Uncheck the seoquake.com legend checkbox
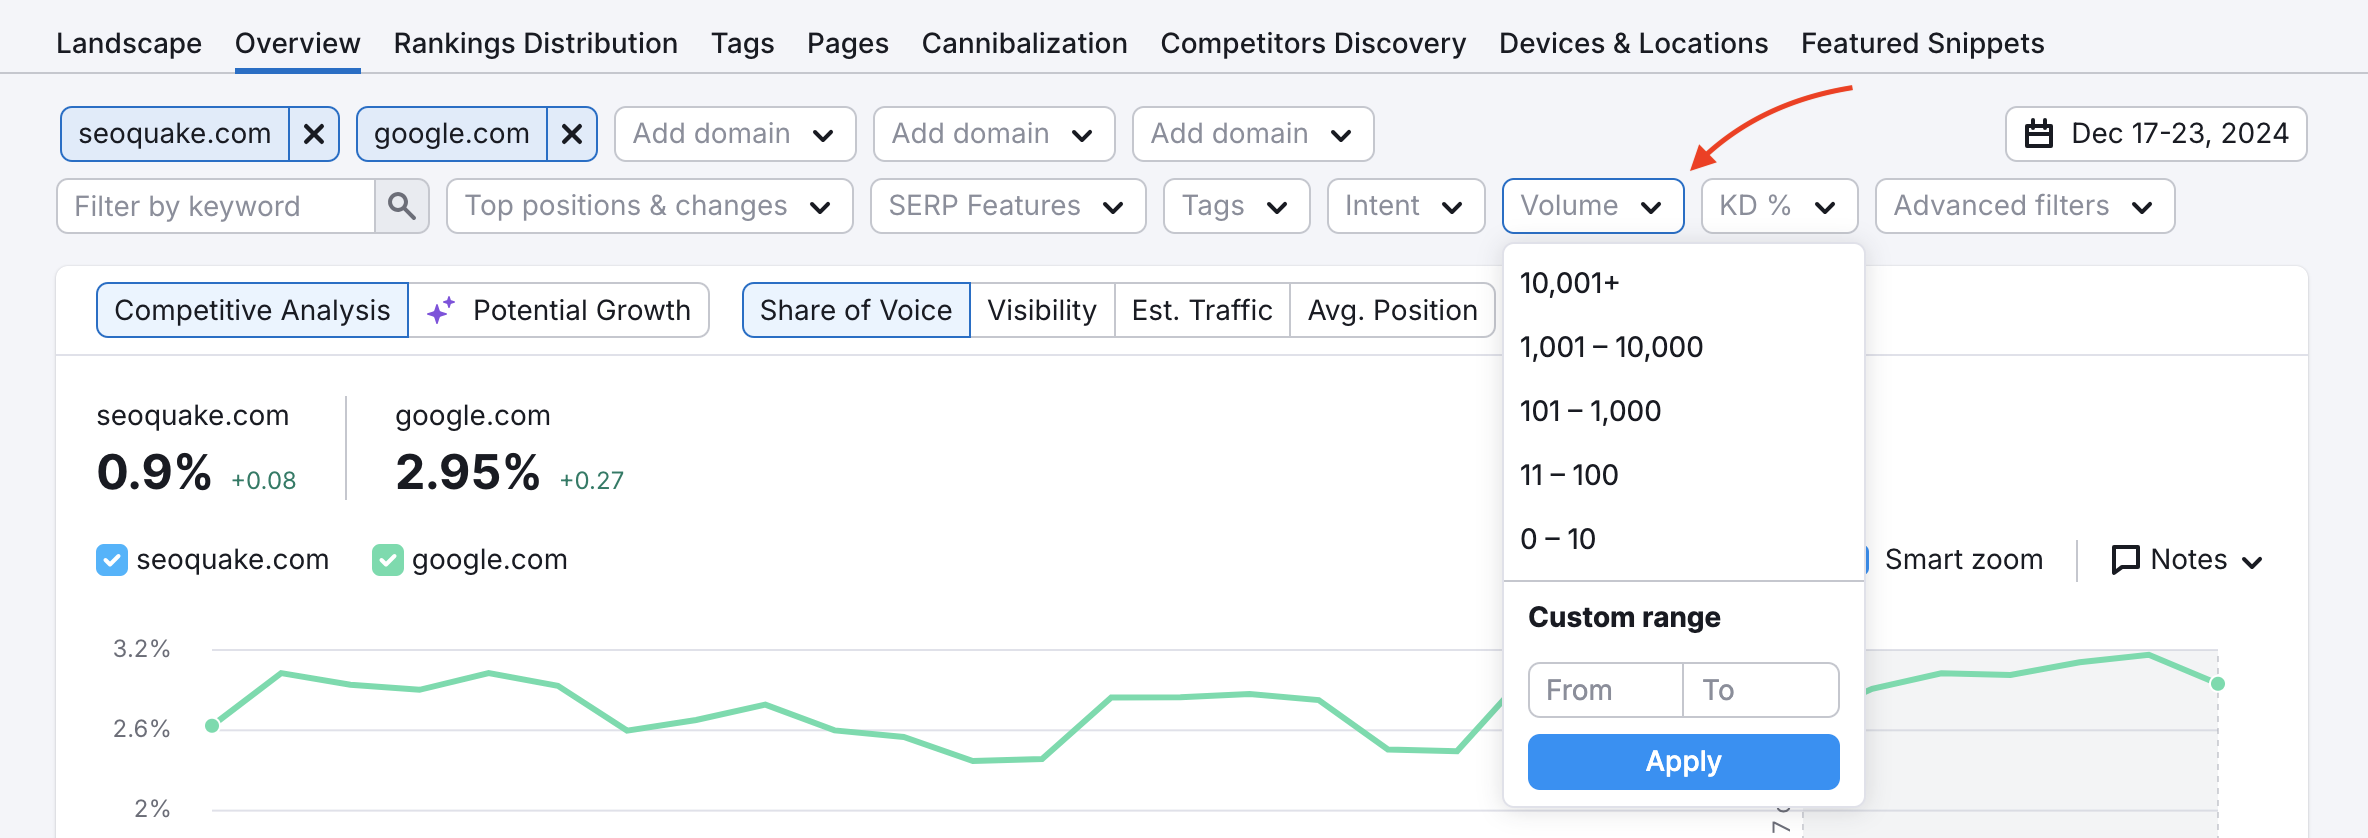This screenshot has width=2368, height=838. click(112, 560)
